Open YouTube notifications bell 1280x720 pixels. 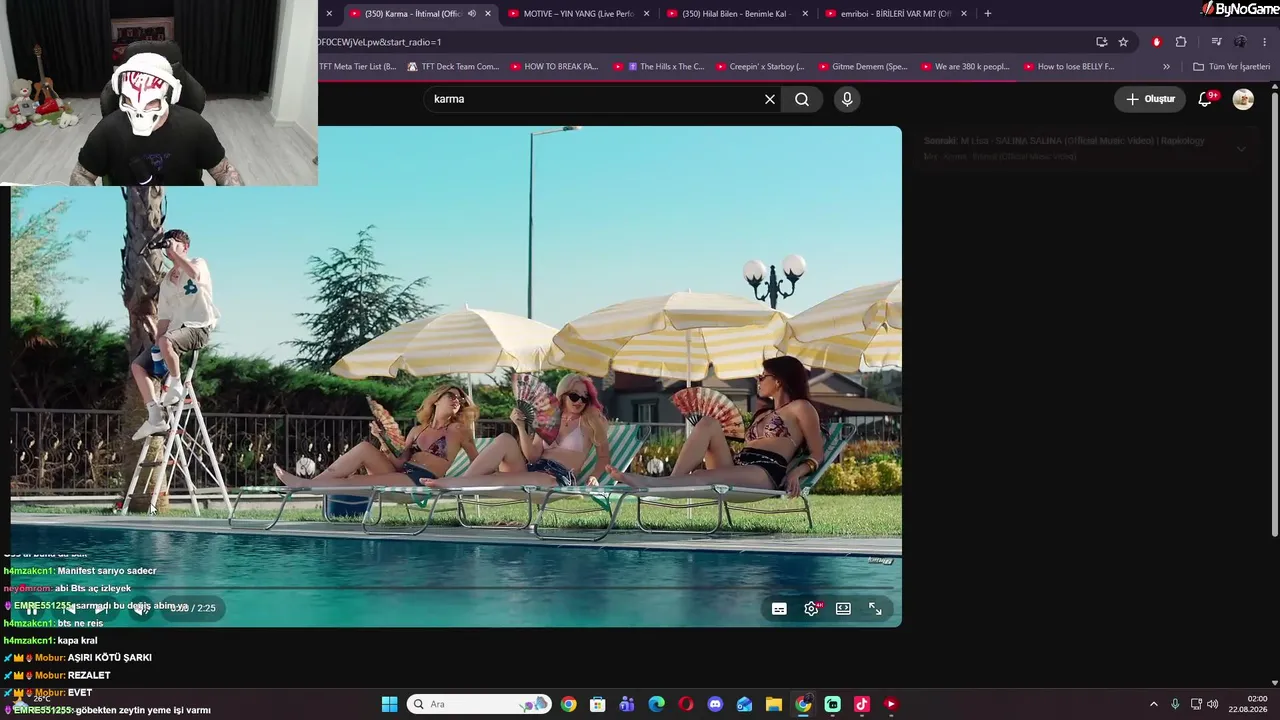(1205, 99)
